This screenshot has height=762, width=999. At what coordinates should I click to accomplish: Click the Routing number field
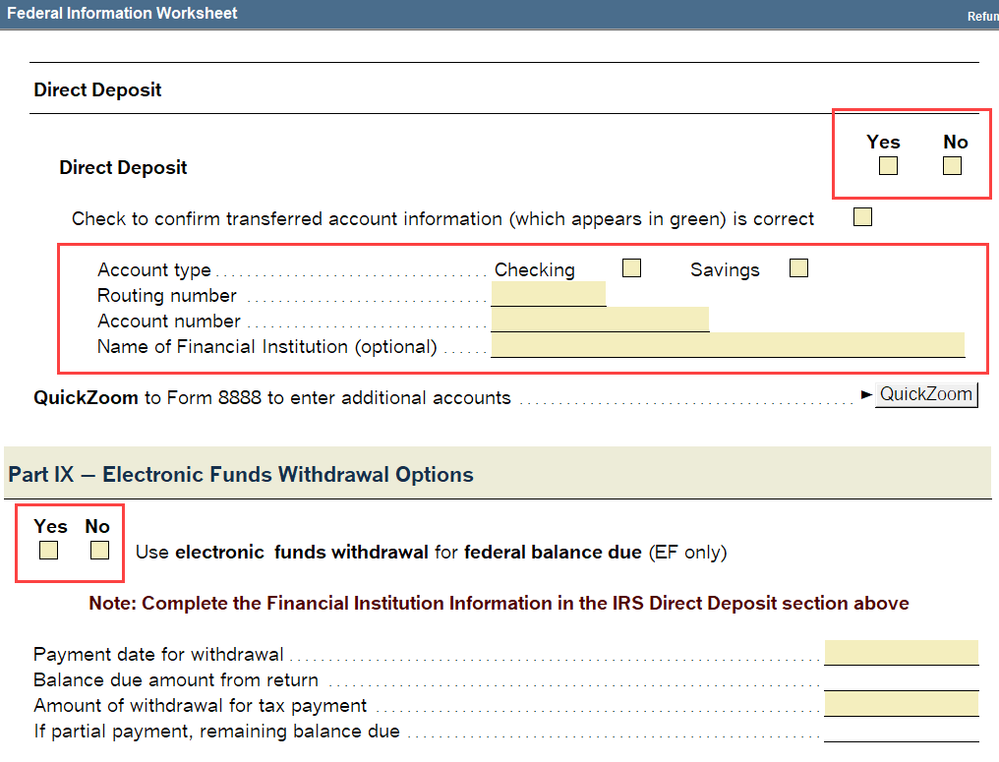pos(548,294)
